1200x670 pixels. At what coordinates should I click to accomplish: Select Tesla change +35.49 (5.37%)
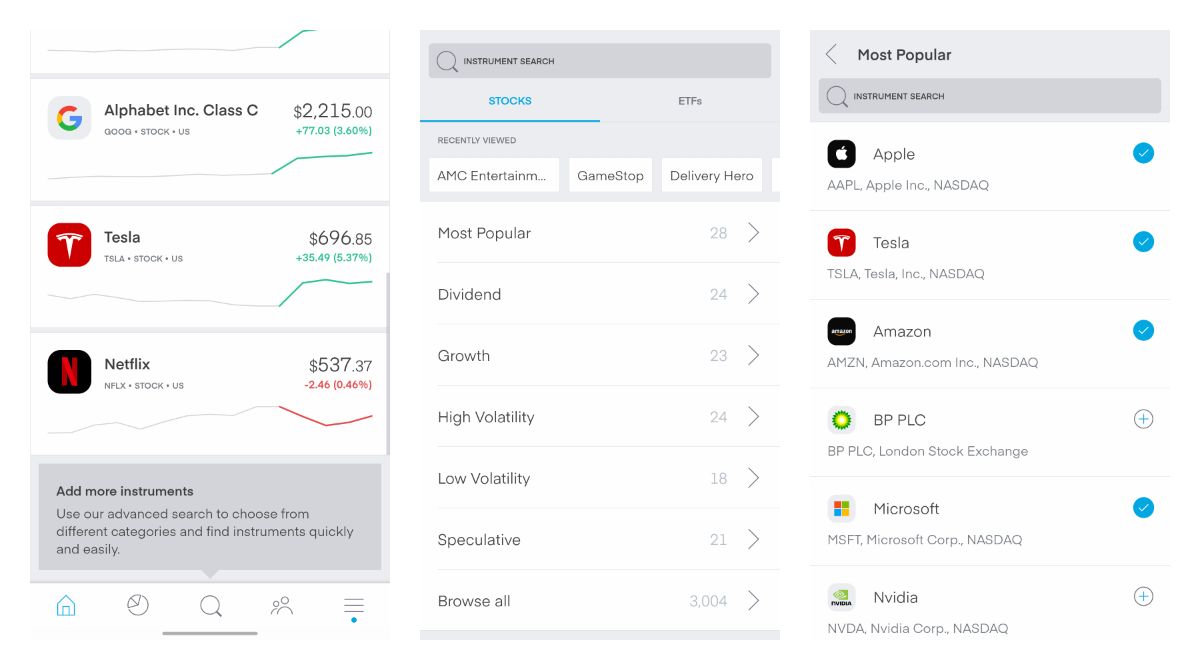(334, 258)
